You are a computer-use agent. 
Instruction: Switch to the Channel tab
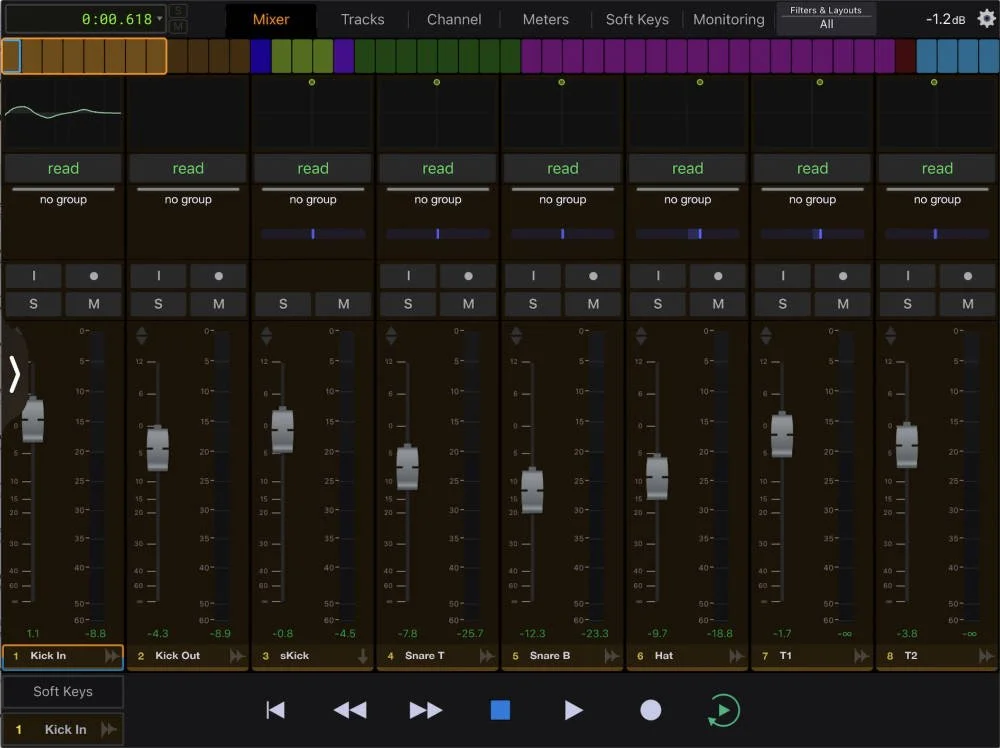[454, 19]
